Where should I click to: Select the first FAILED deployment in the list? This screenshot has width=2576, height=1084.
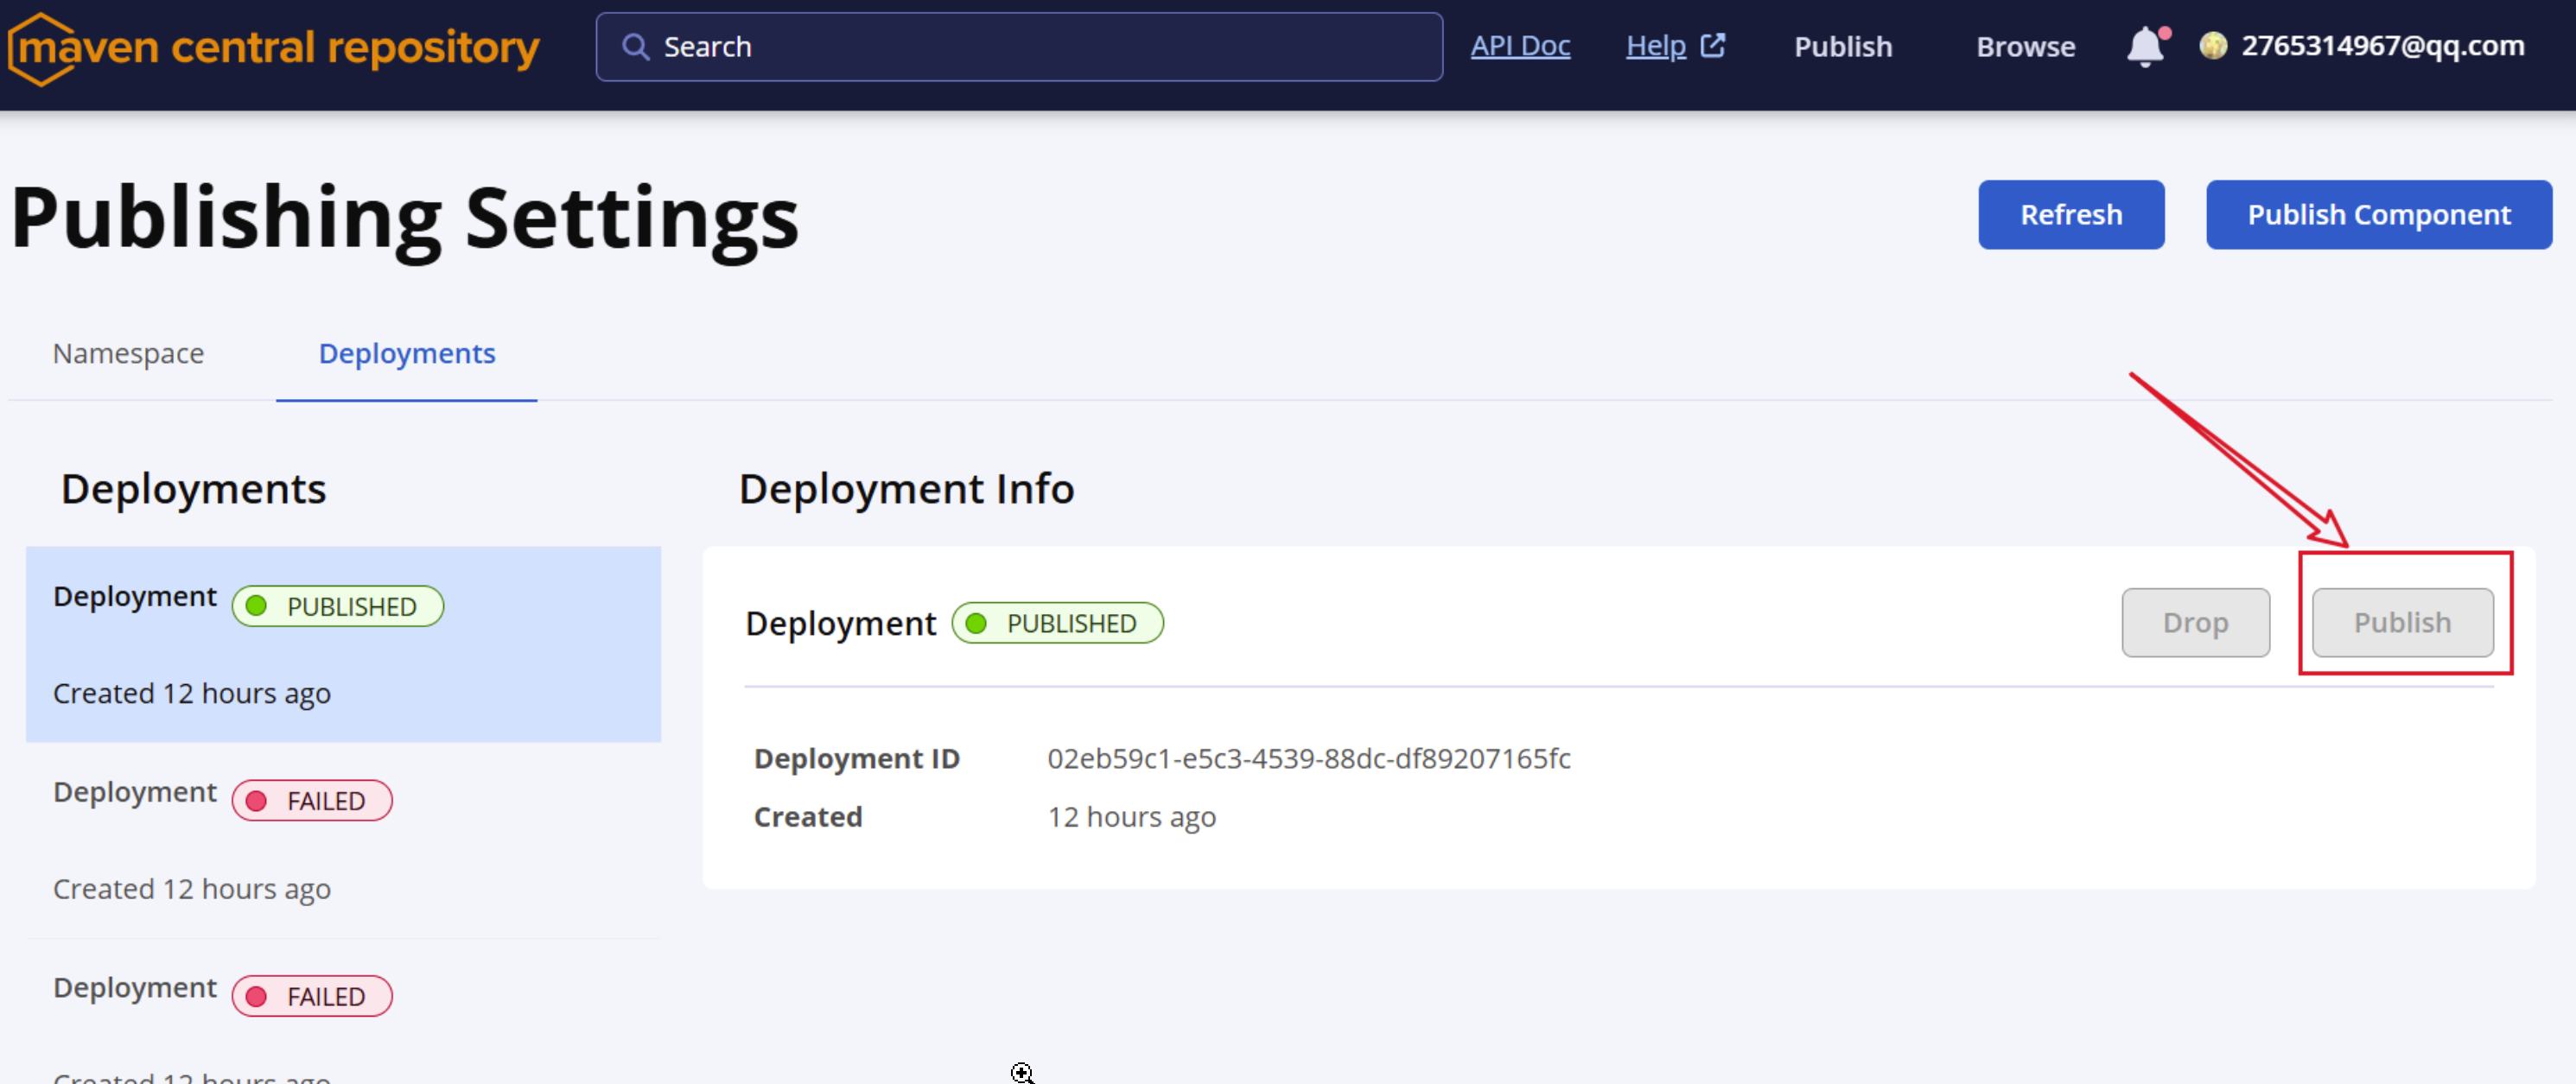[x=343, y=840]
